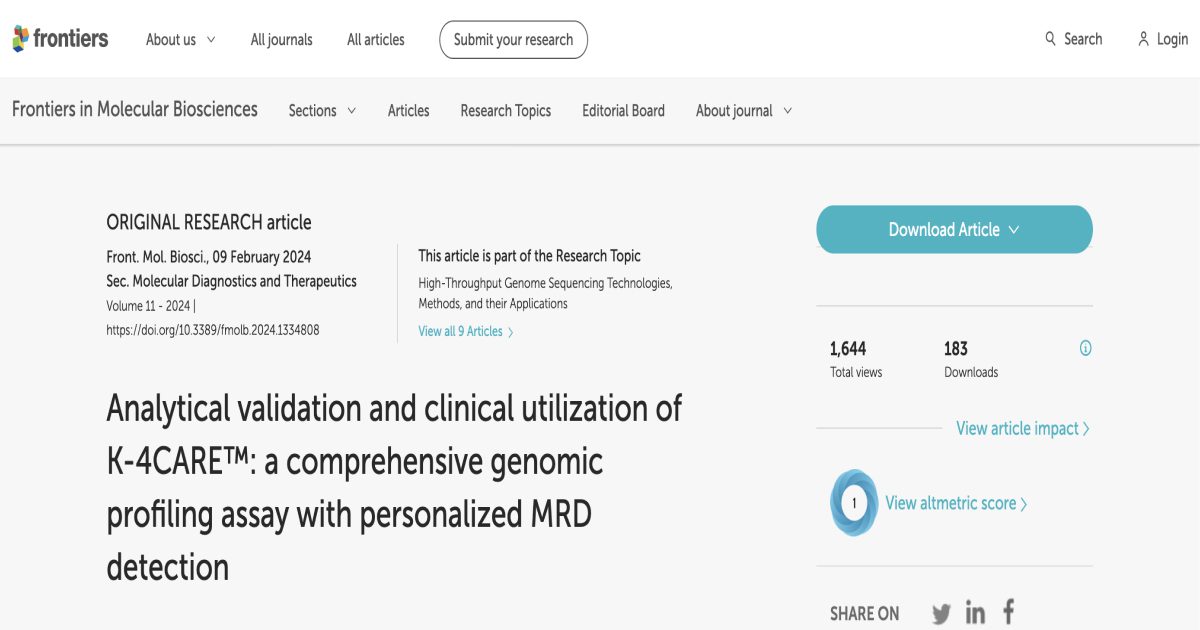Share the article on LinkedIn

[975, 612]
